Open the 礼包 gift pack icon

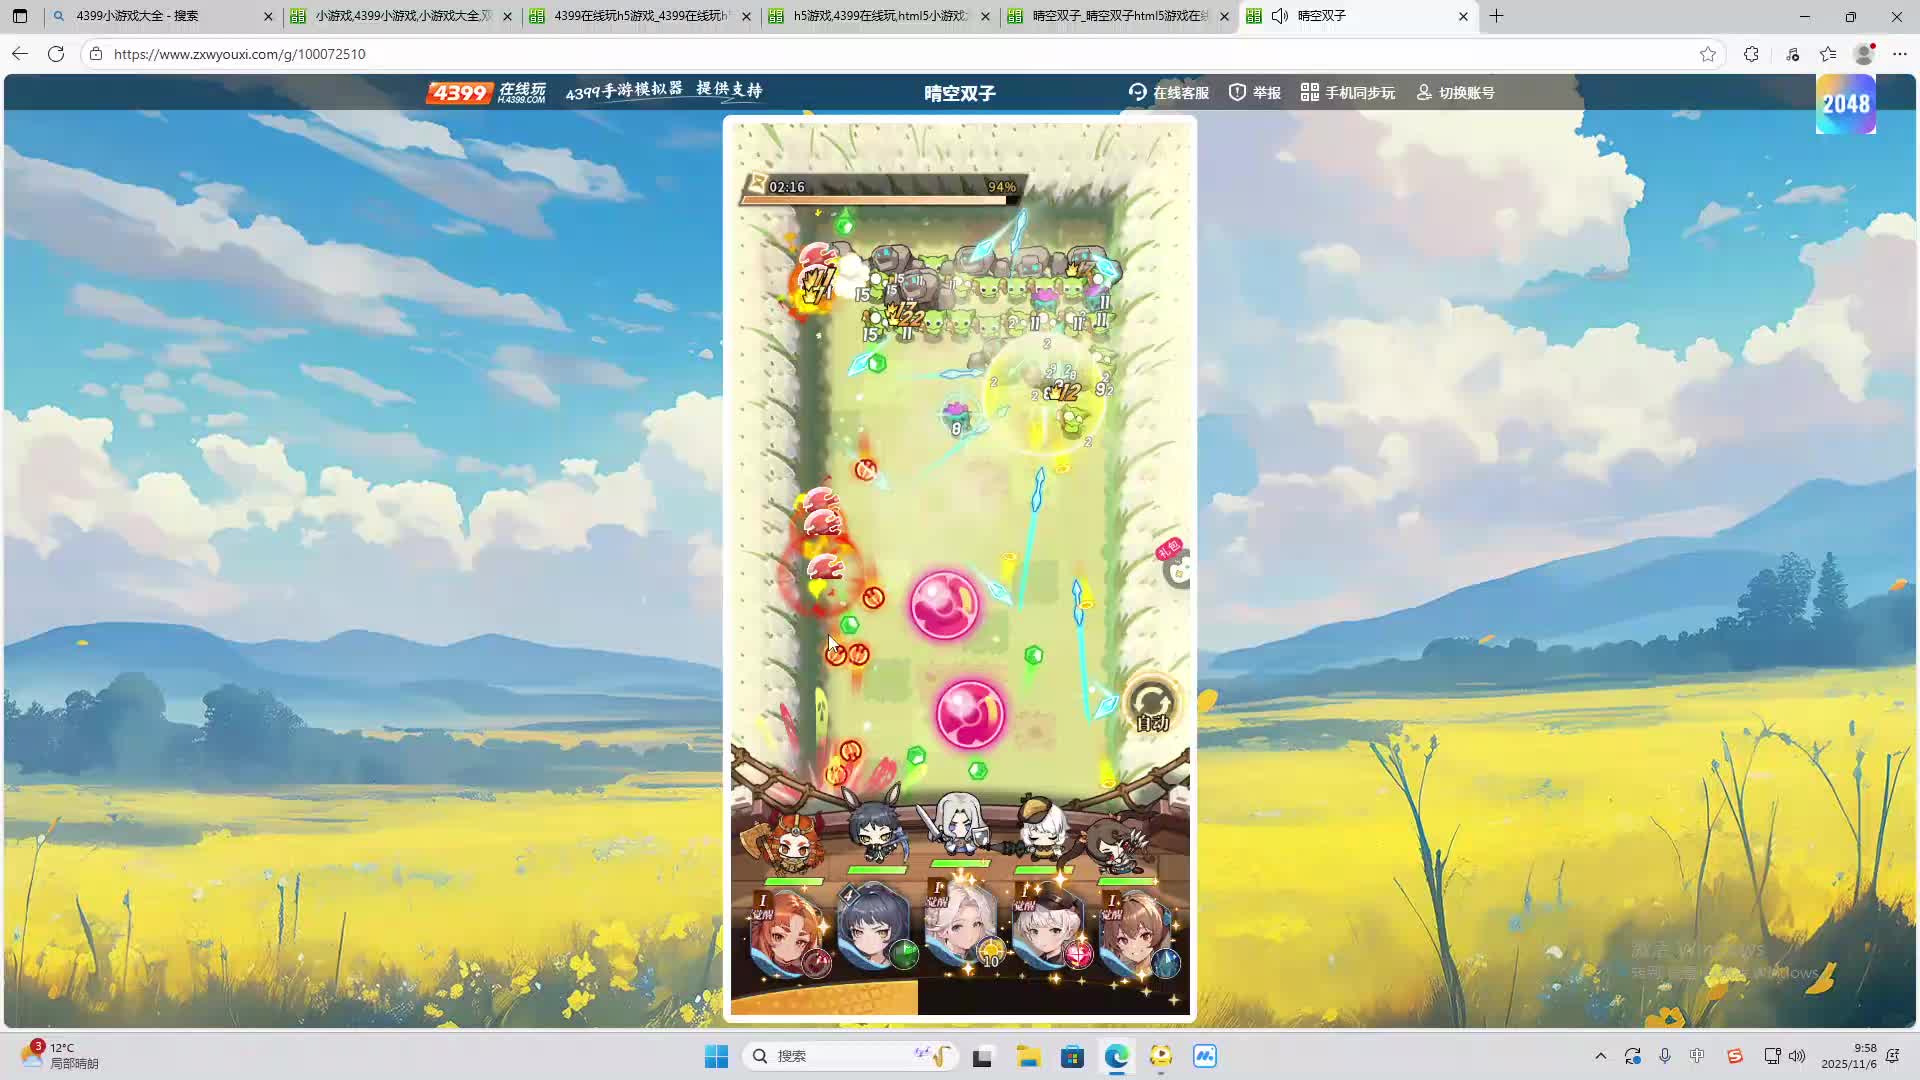tap(1175, 565)
